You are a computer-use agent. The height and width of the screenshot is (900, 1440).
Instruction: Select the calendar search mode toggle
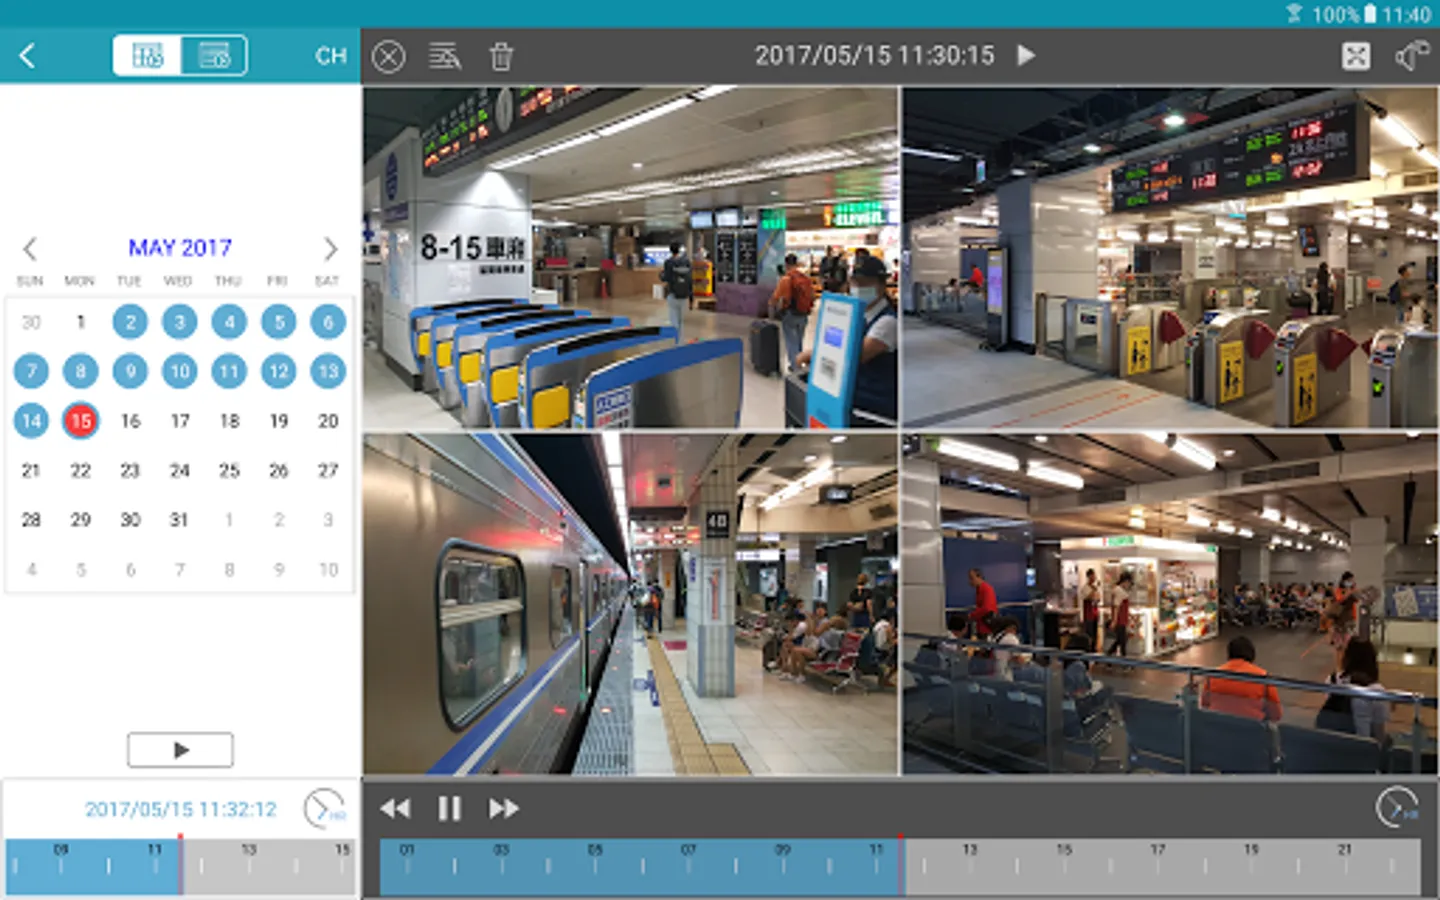[x=148, y=56]
